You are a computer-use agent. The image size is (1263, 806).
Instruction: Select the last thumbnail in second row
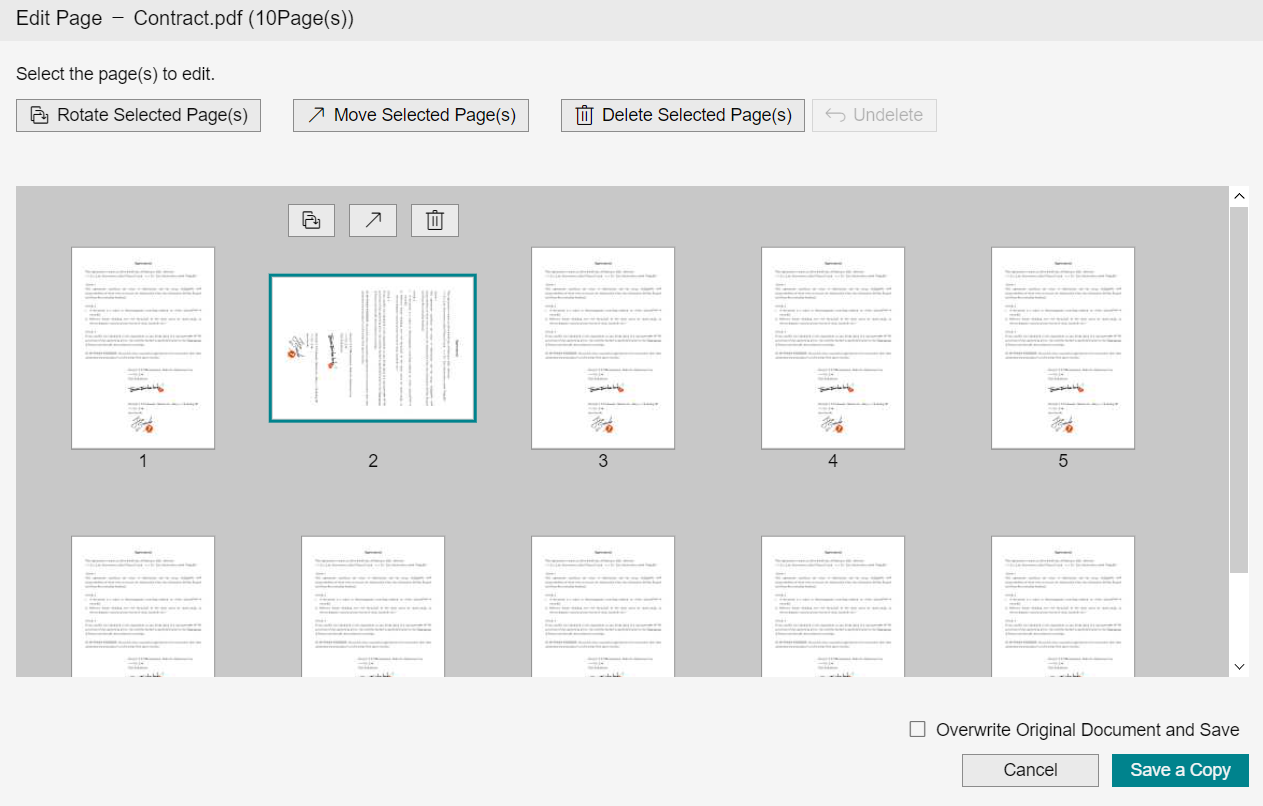(1063, 606)
